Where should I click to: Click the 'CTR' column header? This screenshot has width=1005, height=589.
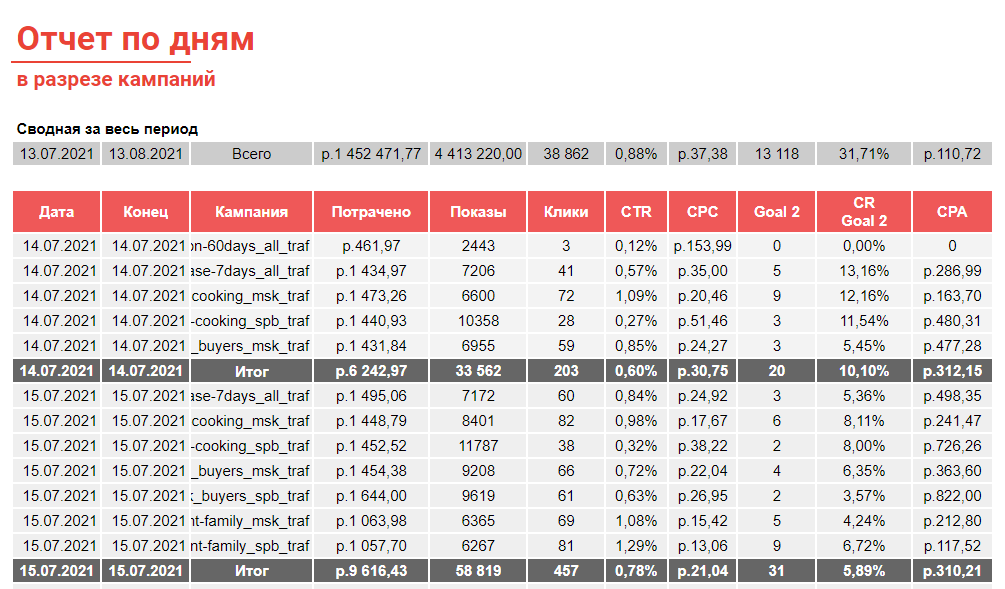[x=636, y=212]
